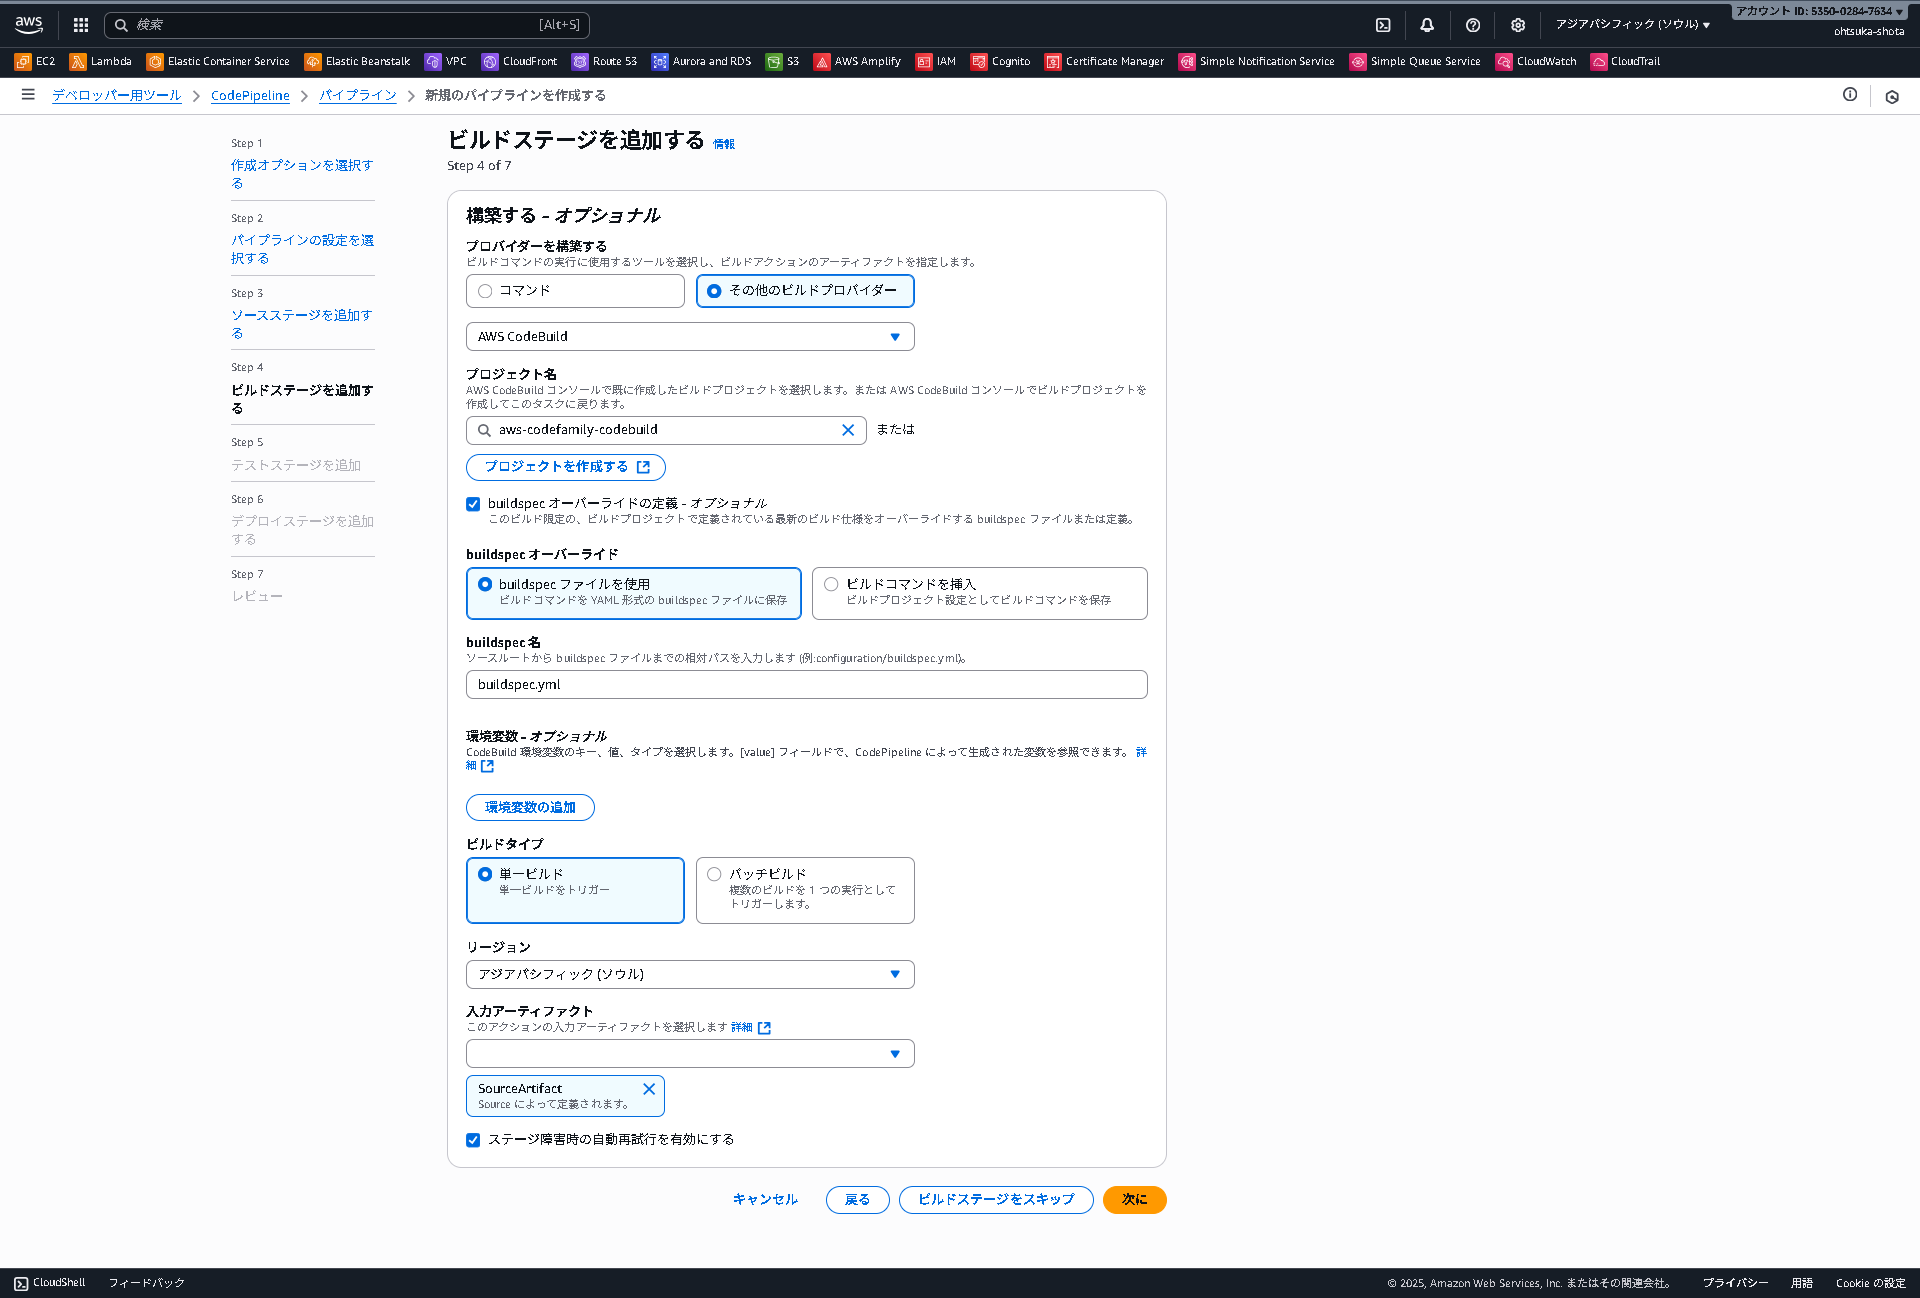Viewport: 1920px width, 1298px height.
Task: Open the EC2 service shortcut
Action: [35, 61]
